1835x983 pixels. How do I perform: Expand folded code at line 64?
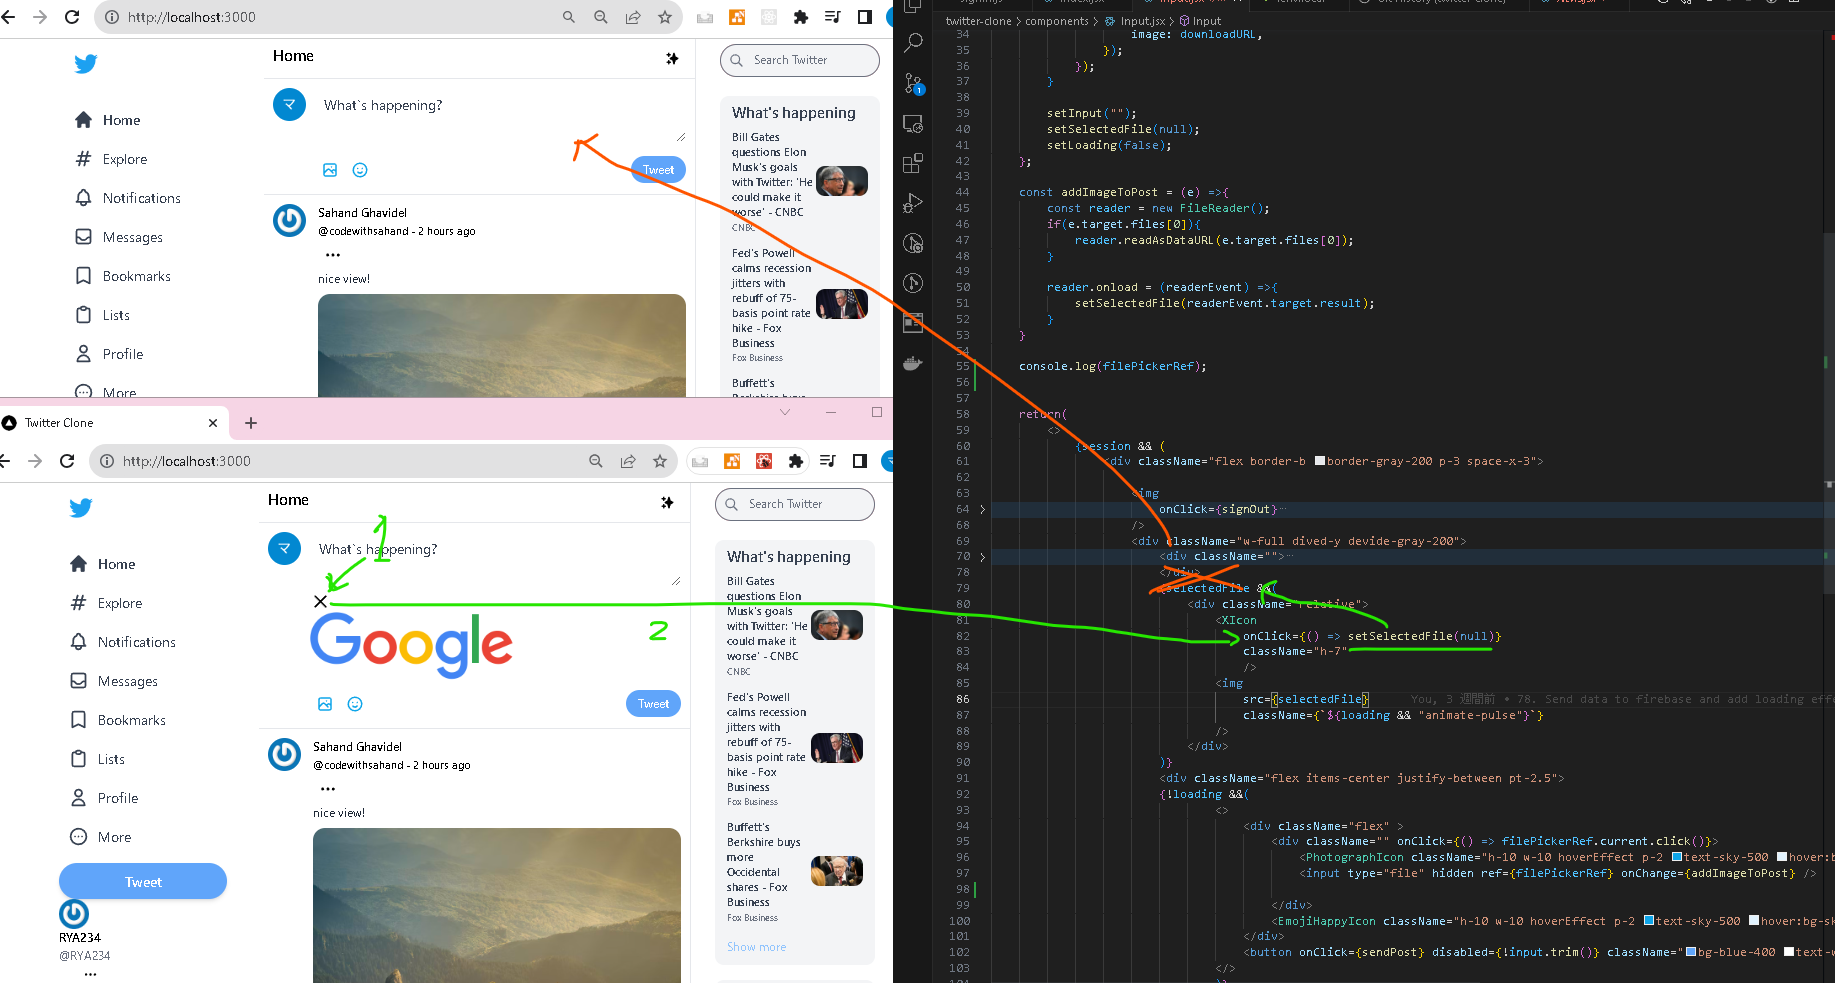pos(982,509)
